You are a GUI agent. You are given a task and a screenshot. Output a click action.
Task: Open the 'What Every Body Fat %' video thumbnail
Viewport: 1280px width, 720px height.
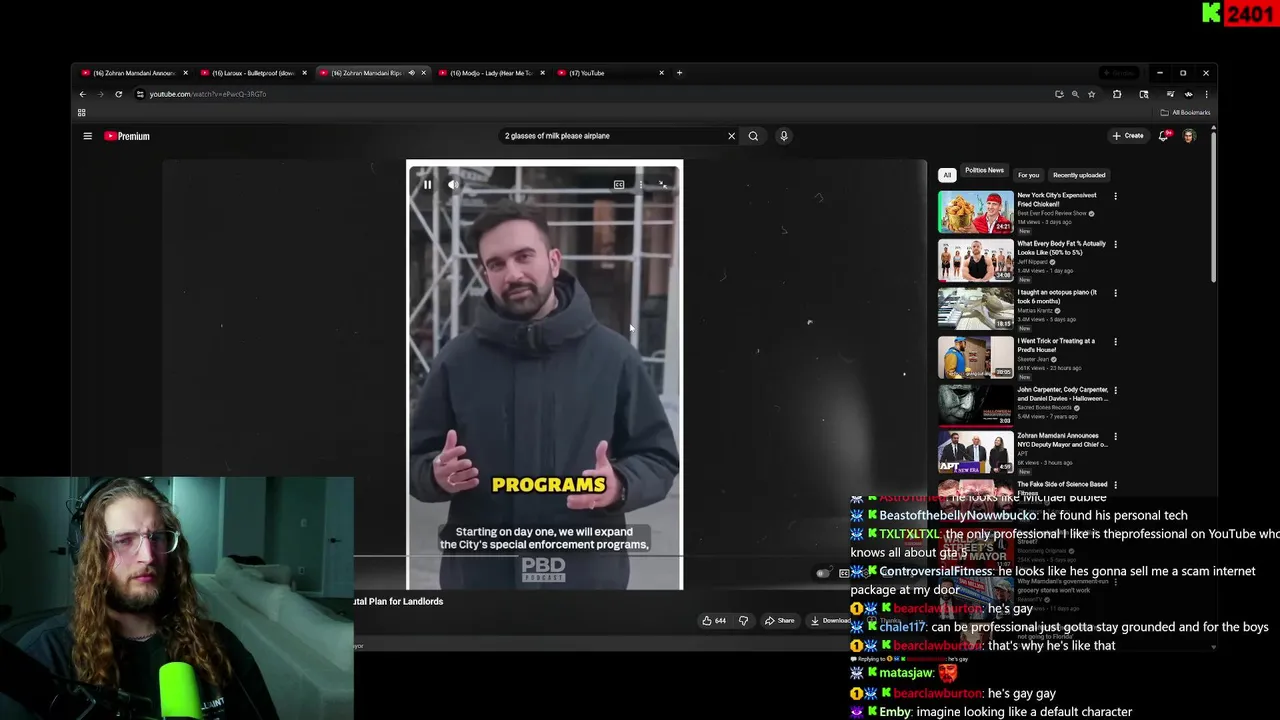(x=975, y=260)
